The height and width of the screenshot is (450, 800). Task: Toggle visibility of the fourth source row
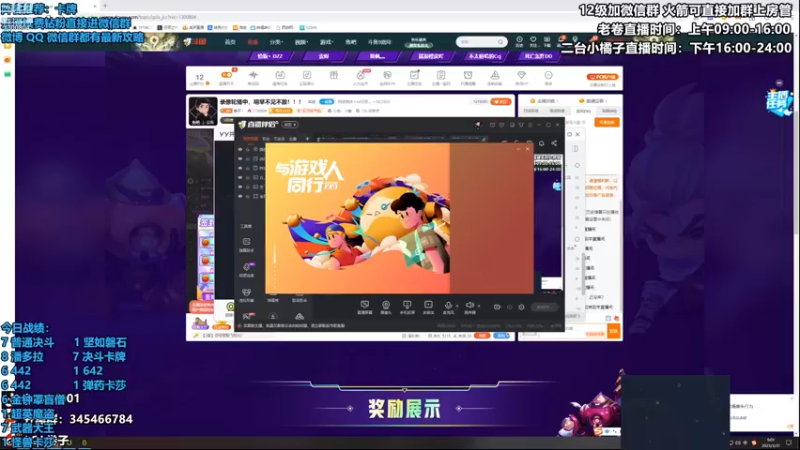[240, 177]
